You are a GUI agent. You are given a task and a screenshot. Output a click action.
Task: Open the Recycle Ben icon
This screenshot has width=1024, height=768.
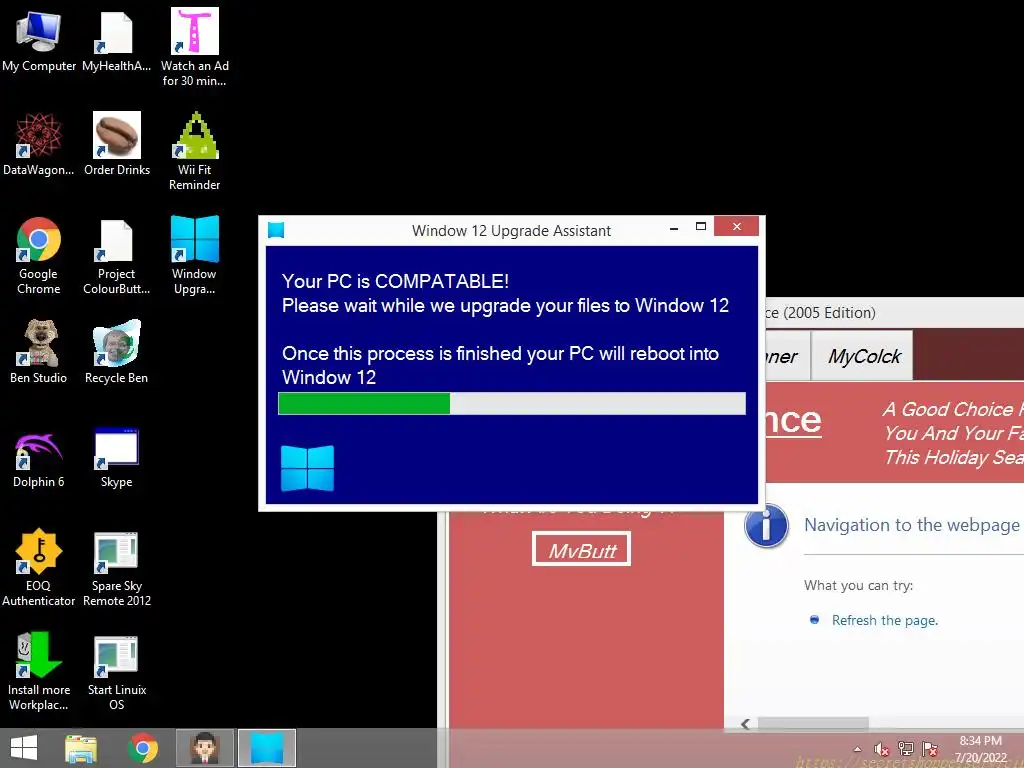pyautogui.click(x=116, y=353)
